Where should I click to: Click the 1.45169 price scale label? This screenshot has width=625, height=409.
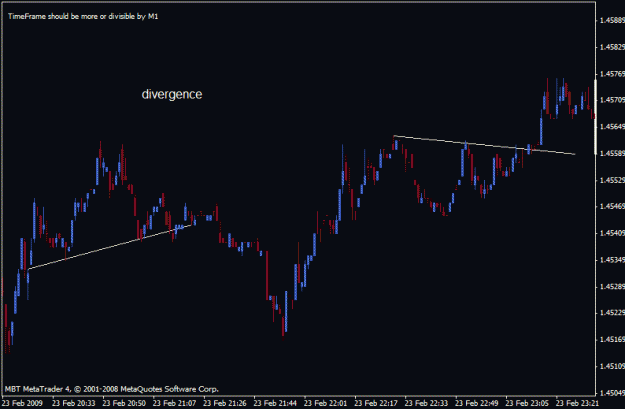[x=612, y=340]
